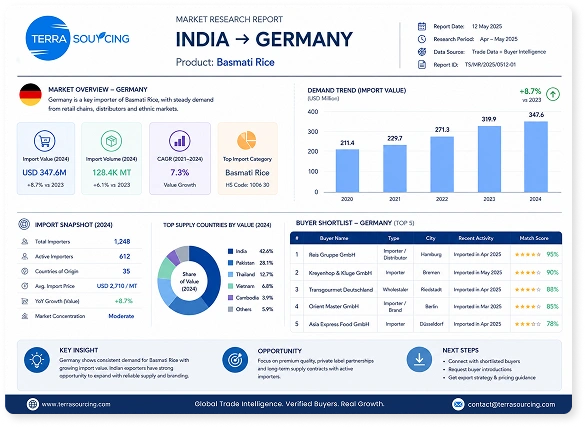This screenshot has height=428, width=586.
Task: Click the Cambodia legend color swatch
Action: click(231, 298)
